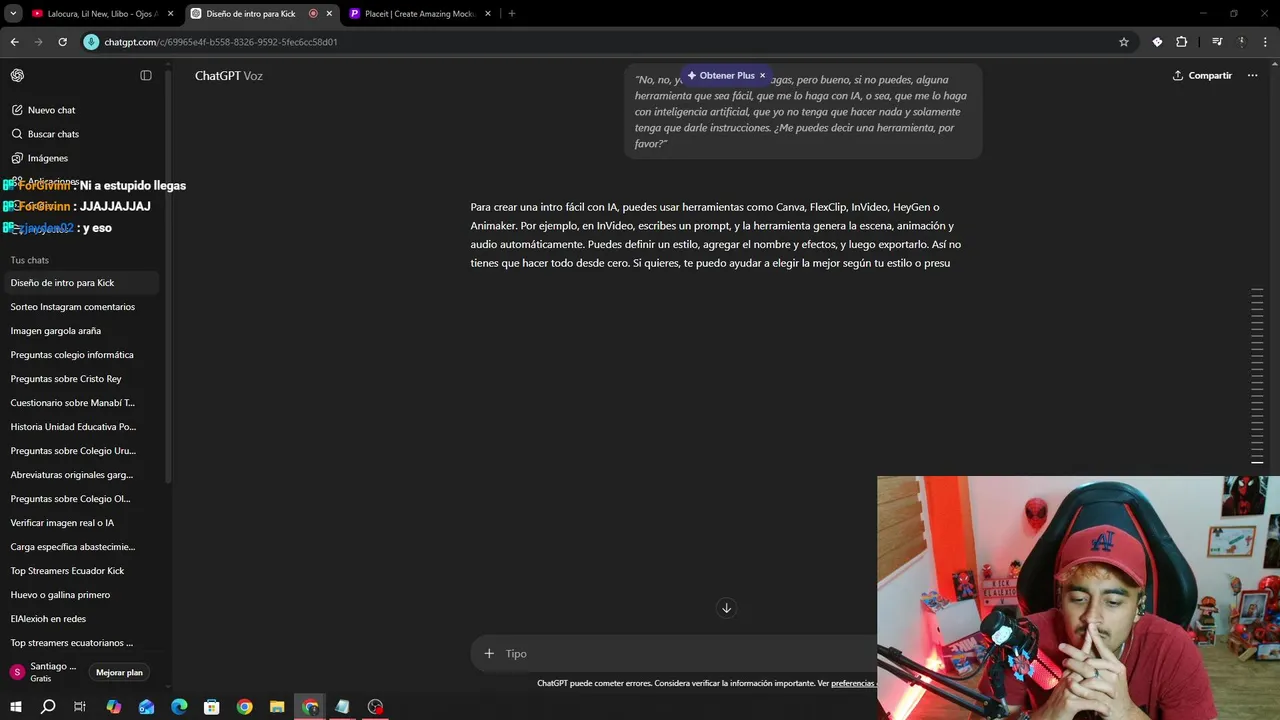
Task: Open a new browser tab
Action: [x=512, y=14]
